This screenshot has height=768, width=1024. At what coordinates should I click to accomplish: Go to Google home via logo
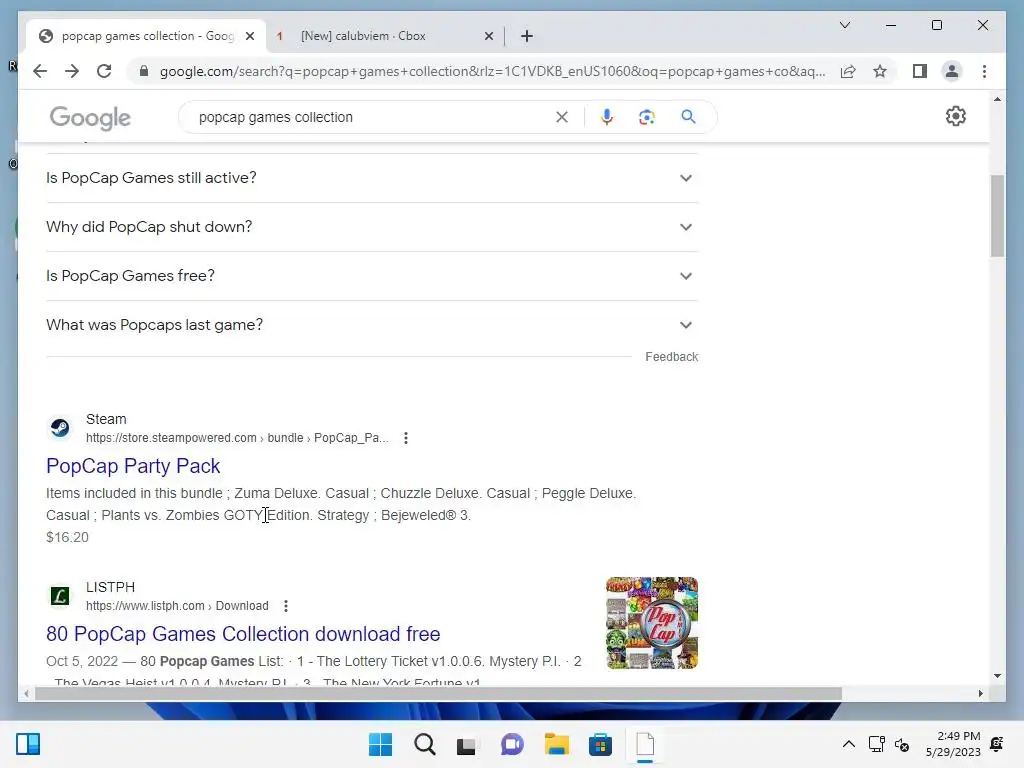point(90,118)
